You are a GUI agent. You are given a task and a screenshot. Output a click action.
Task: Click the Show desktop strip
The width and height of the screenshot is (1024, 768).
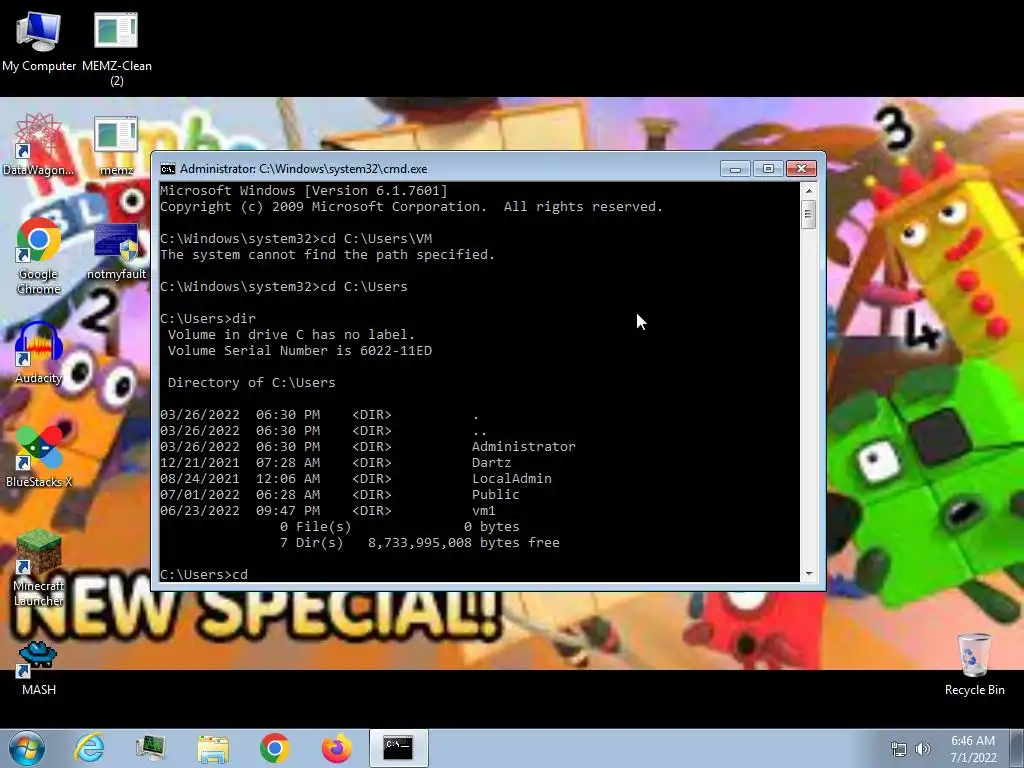(x=1016, y=748)
